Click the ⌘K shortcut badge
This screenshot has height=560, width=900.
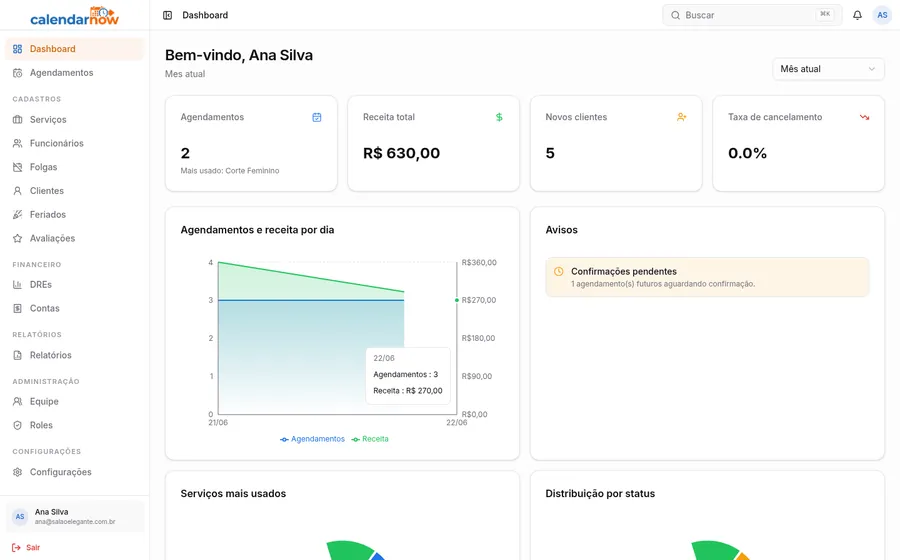825,14
